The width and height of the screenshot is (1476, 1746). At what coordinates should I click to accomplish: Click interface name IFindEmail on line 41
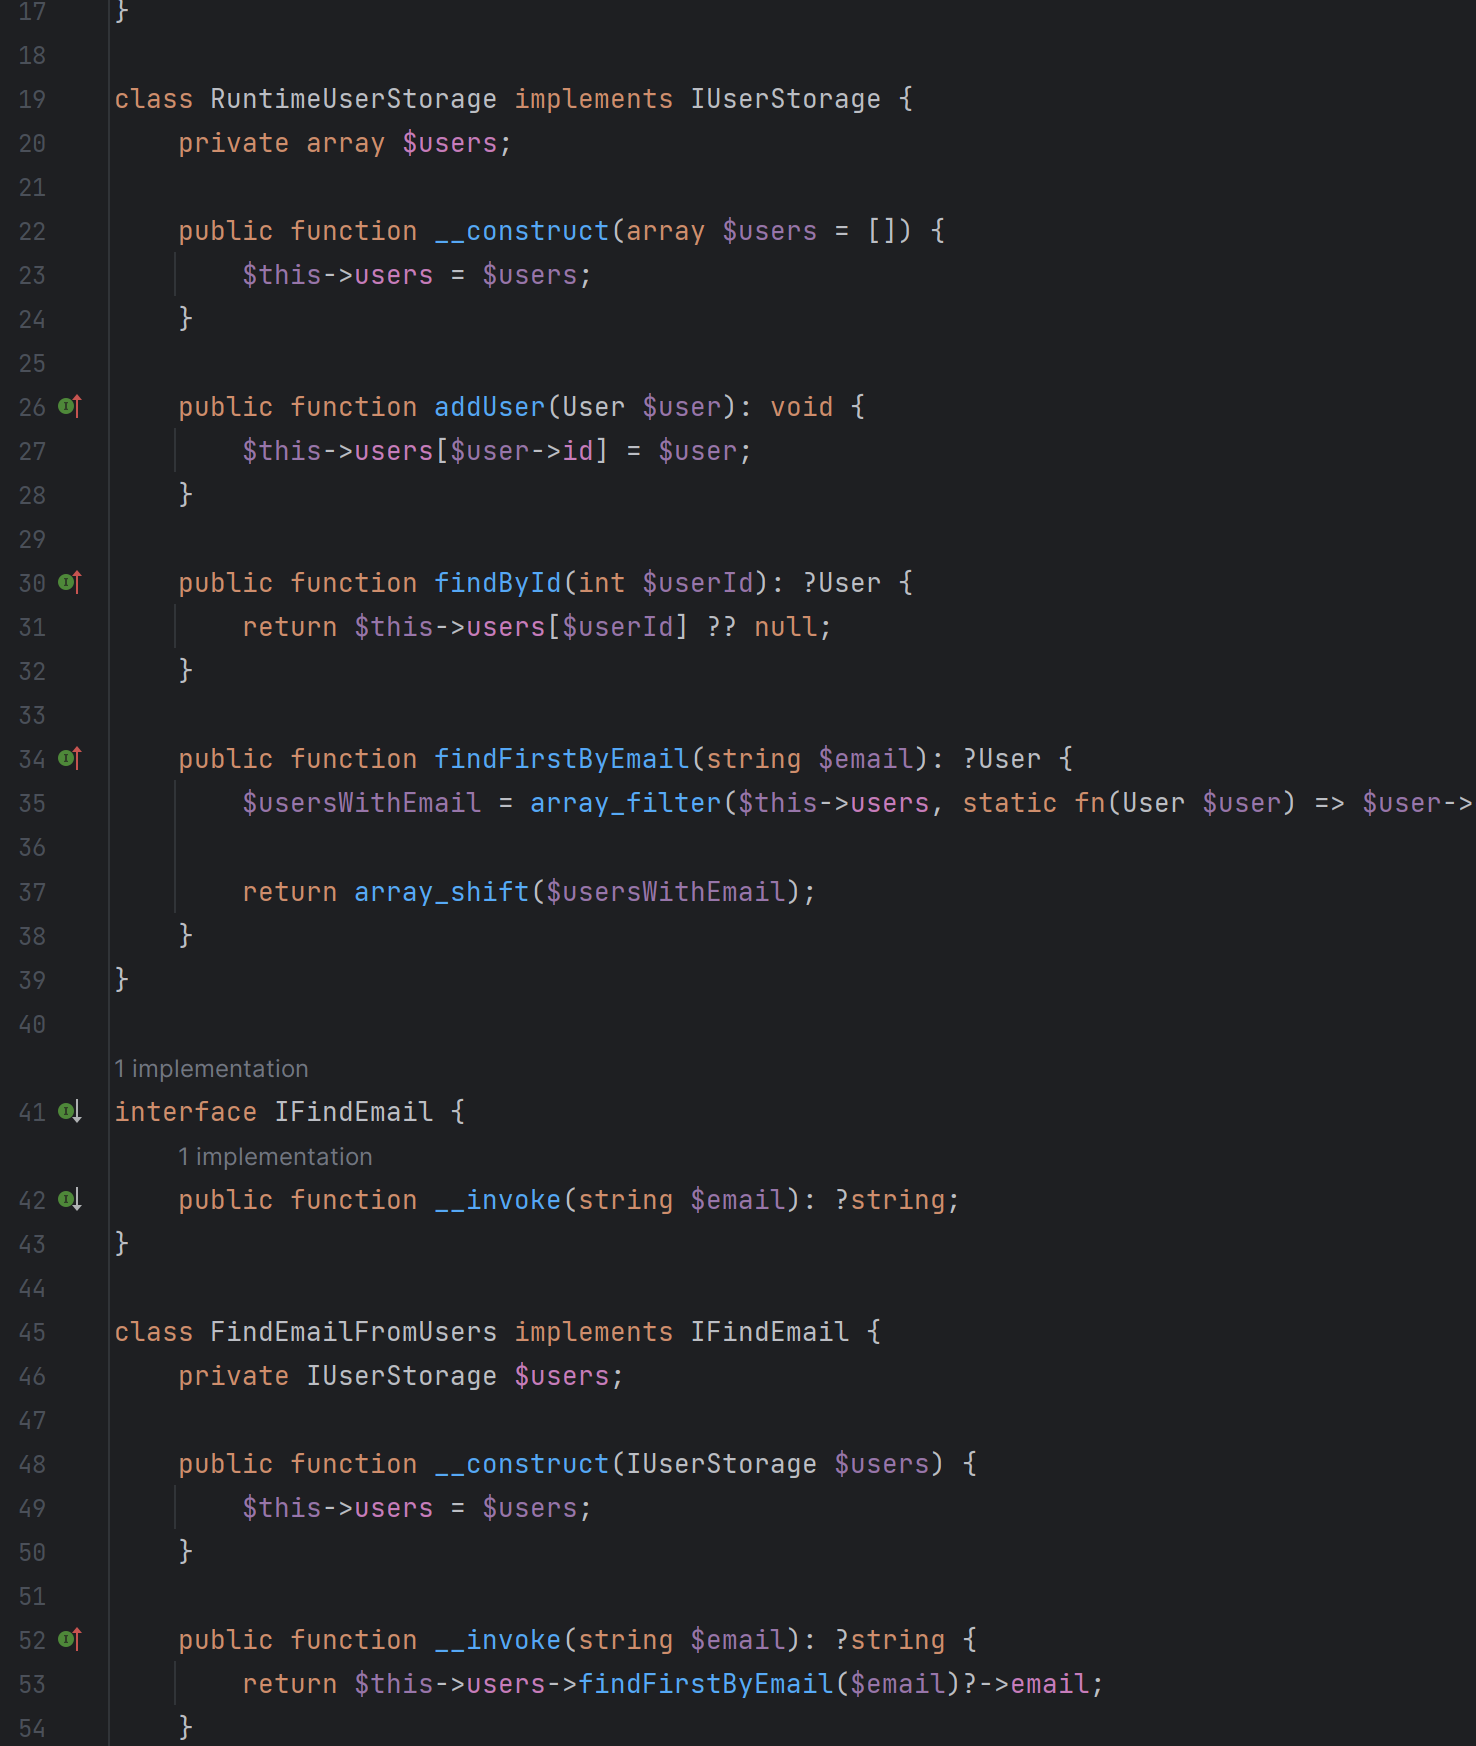click(x=353, y=1112)
